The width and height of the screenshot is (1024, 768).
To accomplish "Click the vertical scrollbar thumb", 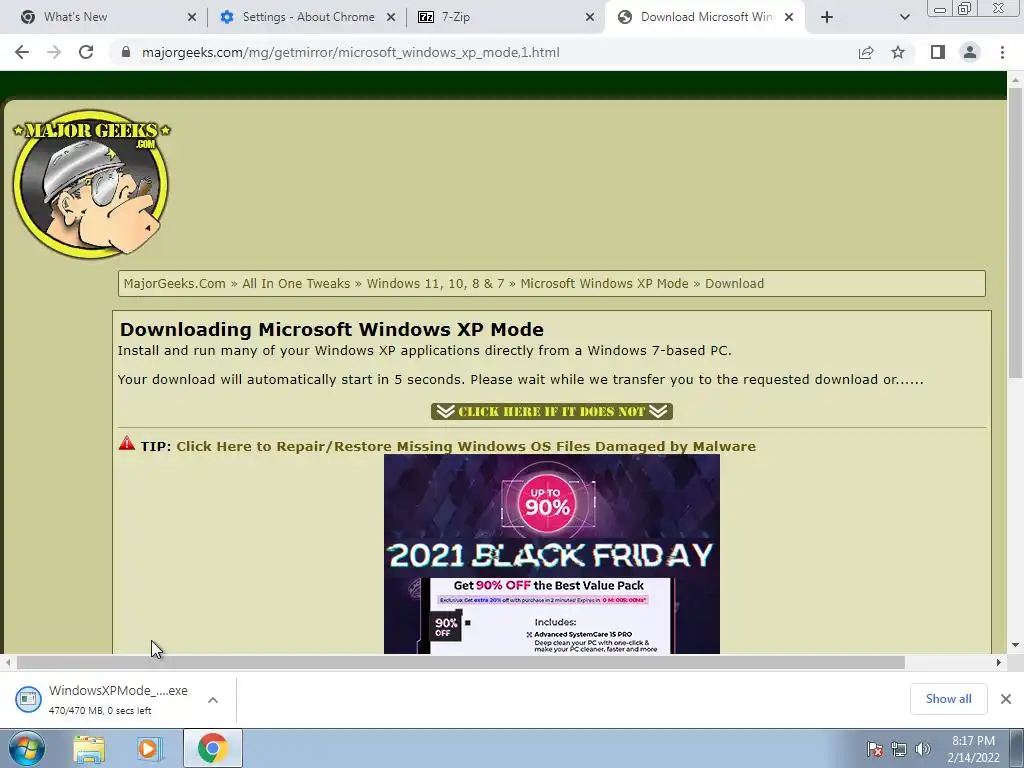I will point(1015,232).
